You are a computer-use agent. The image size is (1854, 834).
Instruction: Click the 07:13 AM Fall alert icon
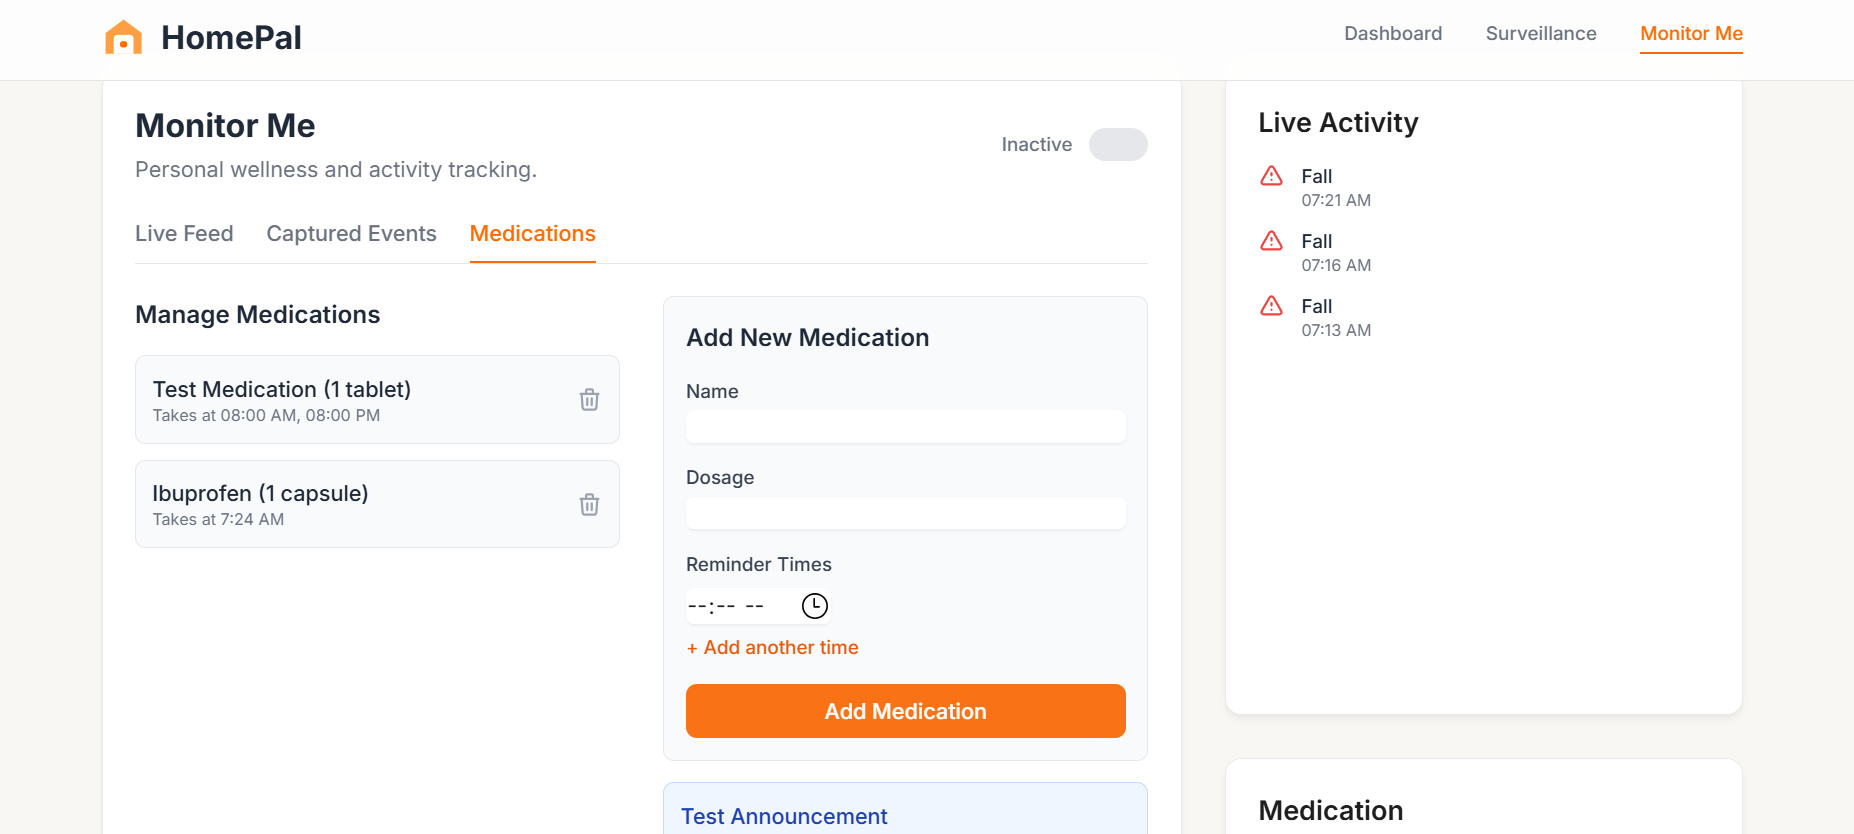click(x=1271, y=306)
